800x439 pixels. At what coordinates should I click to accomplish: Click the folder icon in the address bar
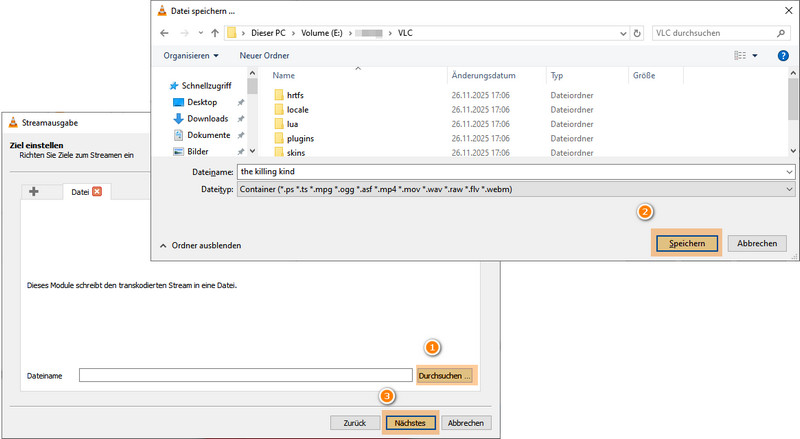tap(232, 33)
